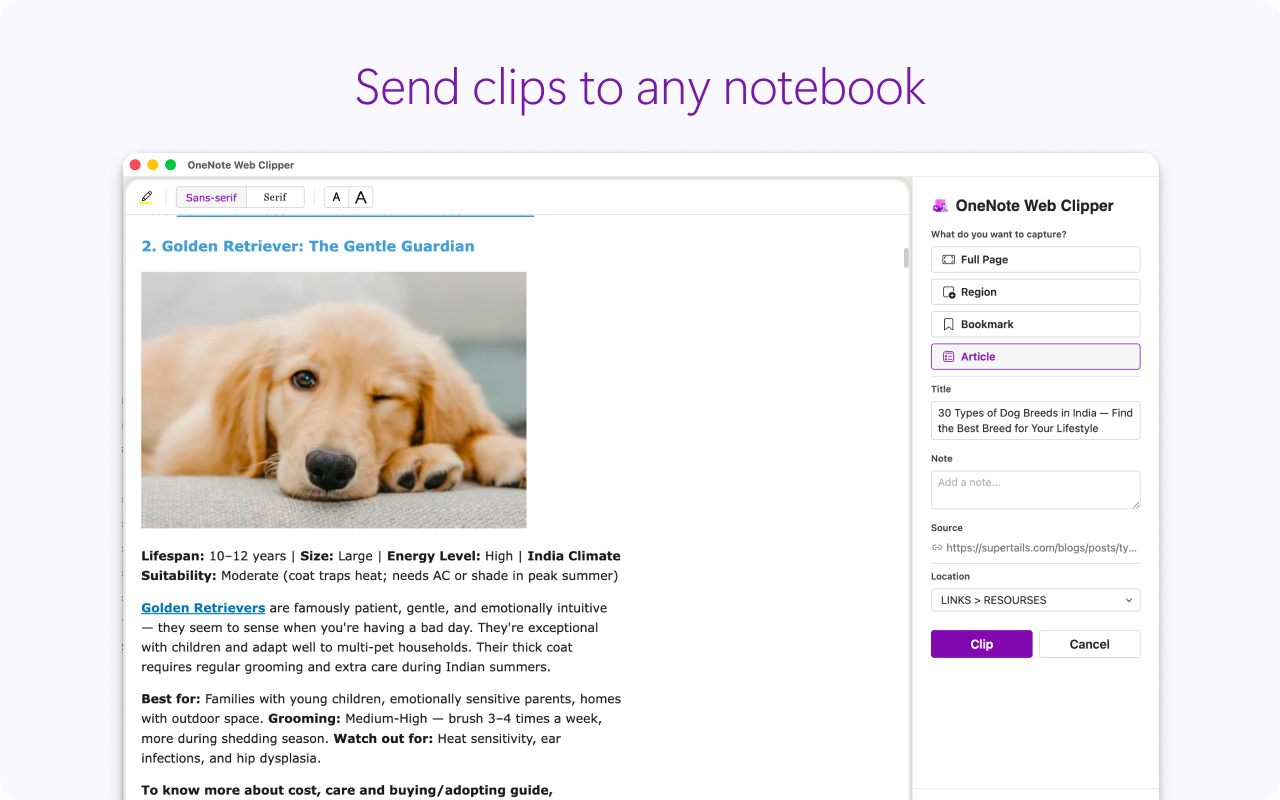1280x800 pixels.
Task: Click the Golden Retriever heading
Action: coord(308,246)
